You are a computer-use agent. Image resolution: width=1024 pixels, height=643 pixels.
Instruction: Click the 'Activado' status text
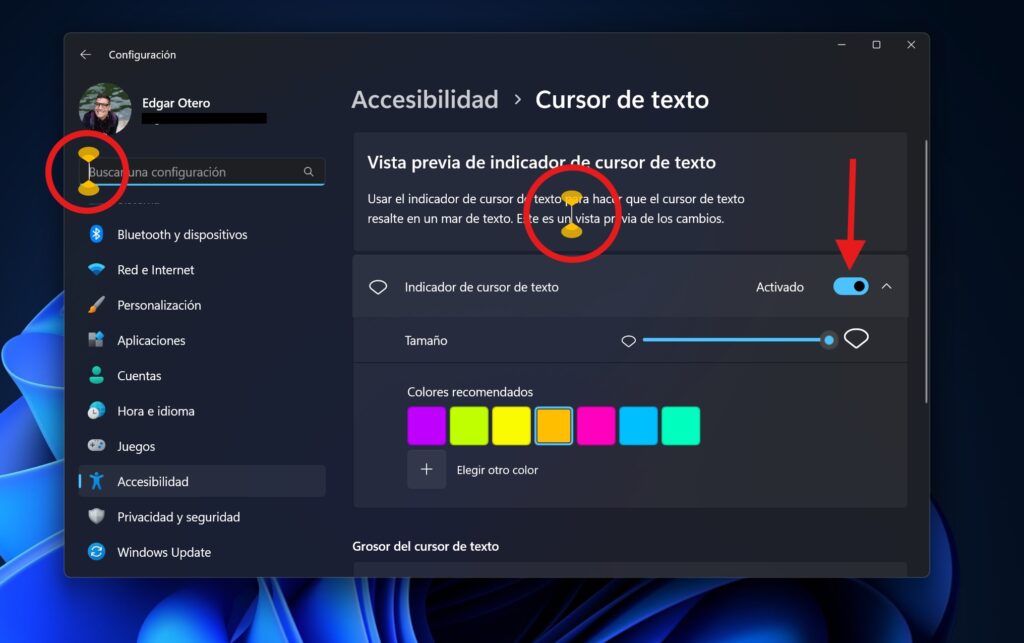pos(780,287)
